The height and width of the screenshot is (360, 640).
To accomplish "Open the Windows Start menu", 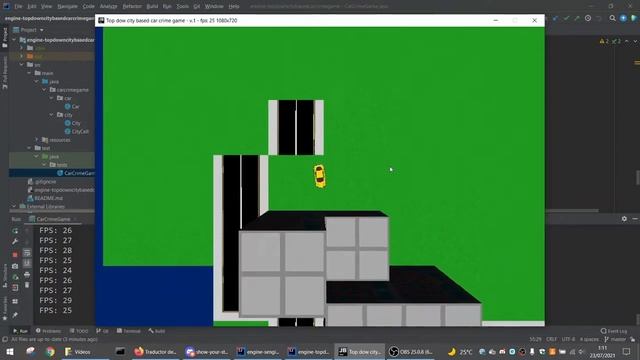I will 10,351.
